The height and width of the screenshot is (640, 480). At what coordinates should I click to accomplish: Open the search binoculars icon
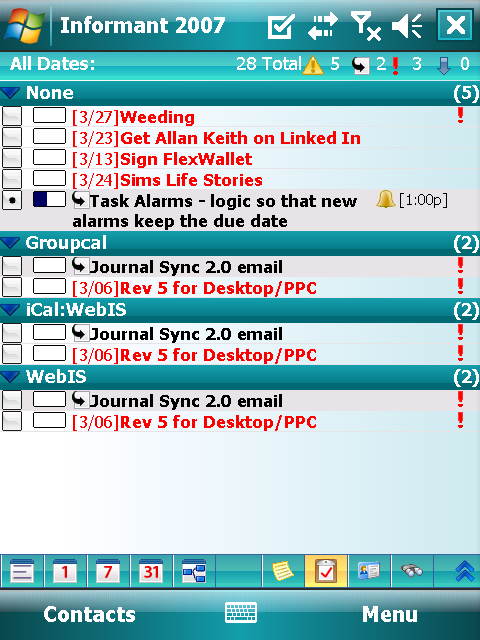(412, 571)
